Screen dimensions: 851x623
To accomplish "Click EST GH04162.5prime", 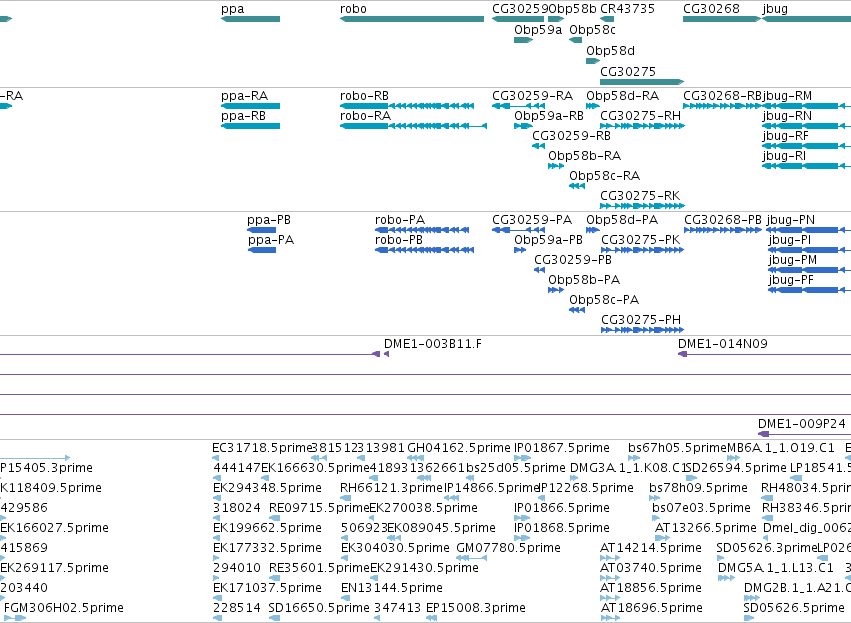I will point(415,458).
